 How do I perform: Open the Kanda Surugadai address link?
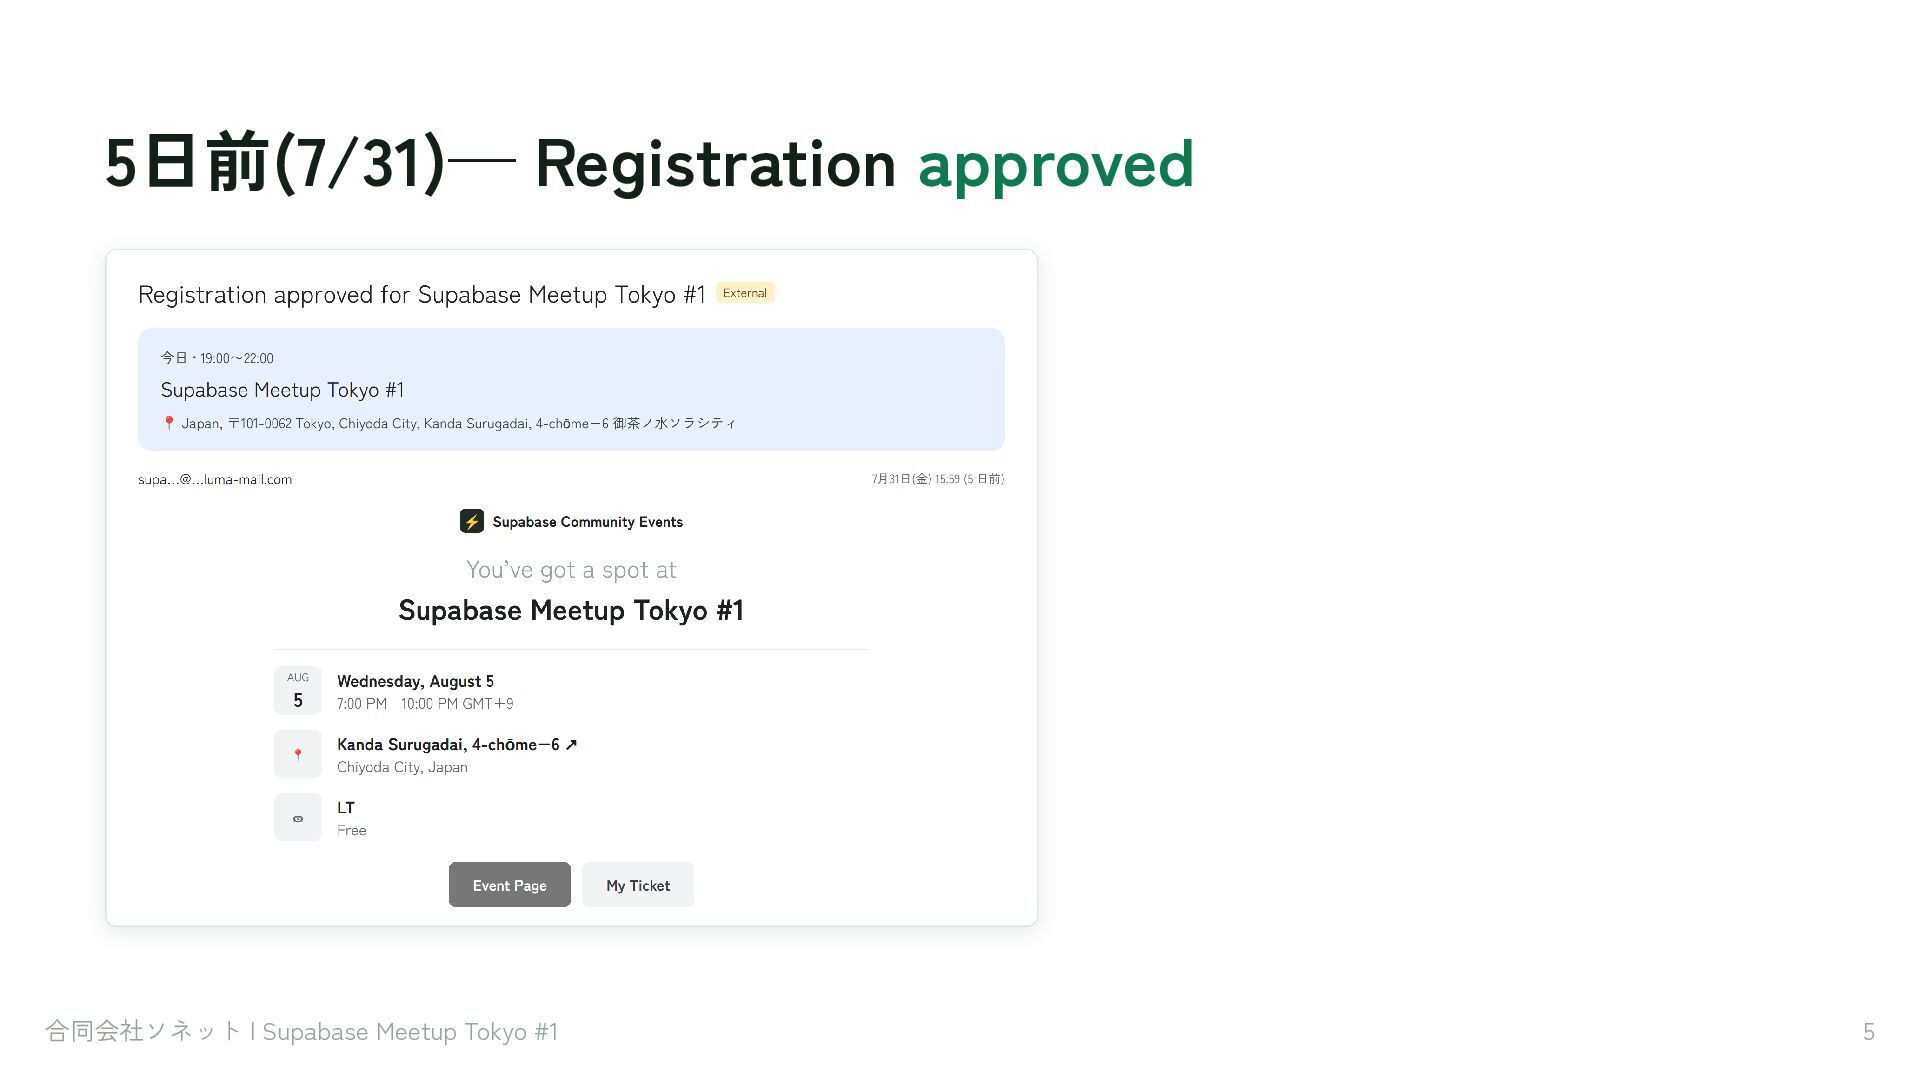(457, 745)
